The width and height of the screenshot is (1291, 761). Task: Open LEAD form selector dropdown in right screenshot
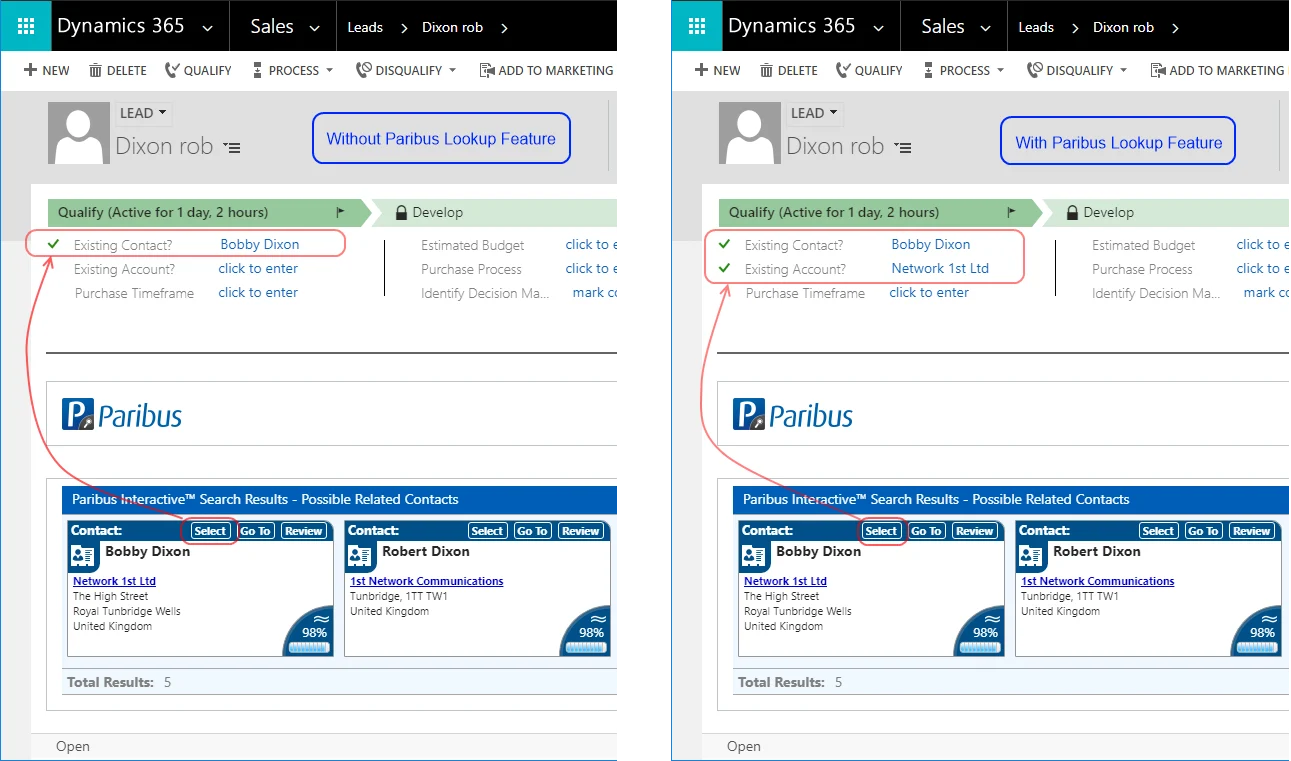[815, 113]
